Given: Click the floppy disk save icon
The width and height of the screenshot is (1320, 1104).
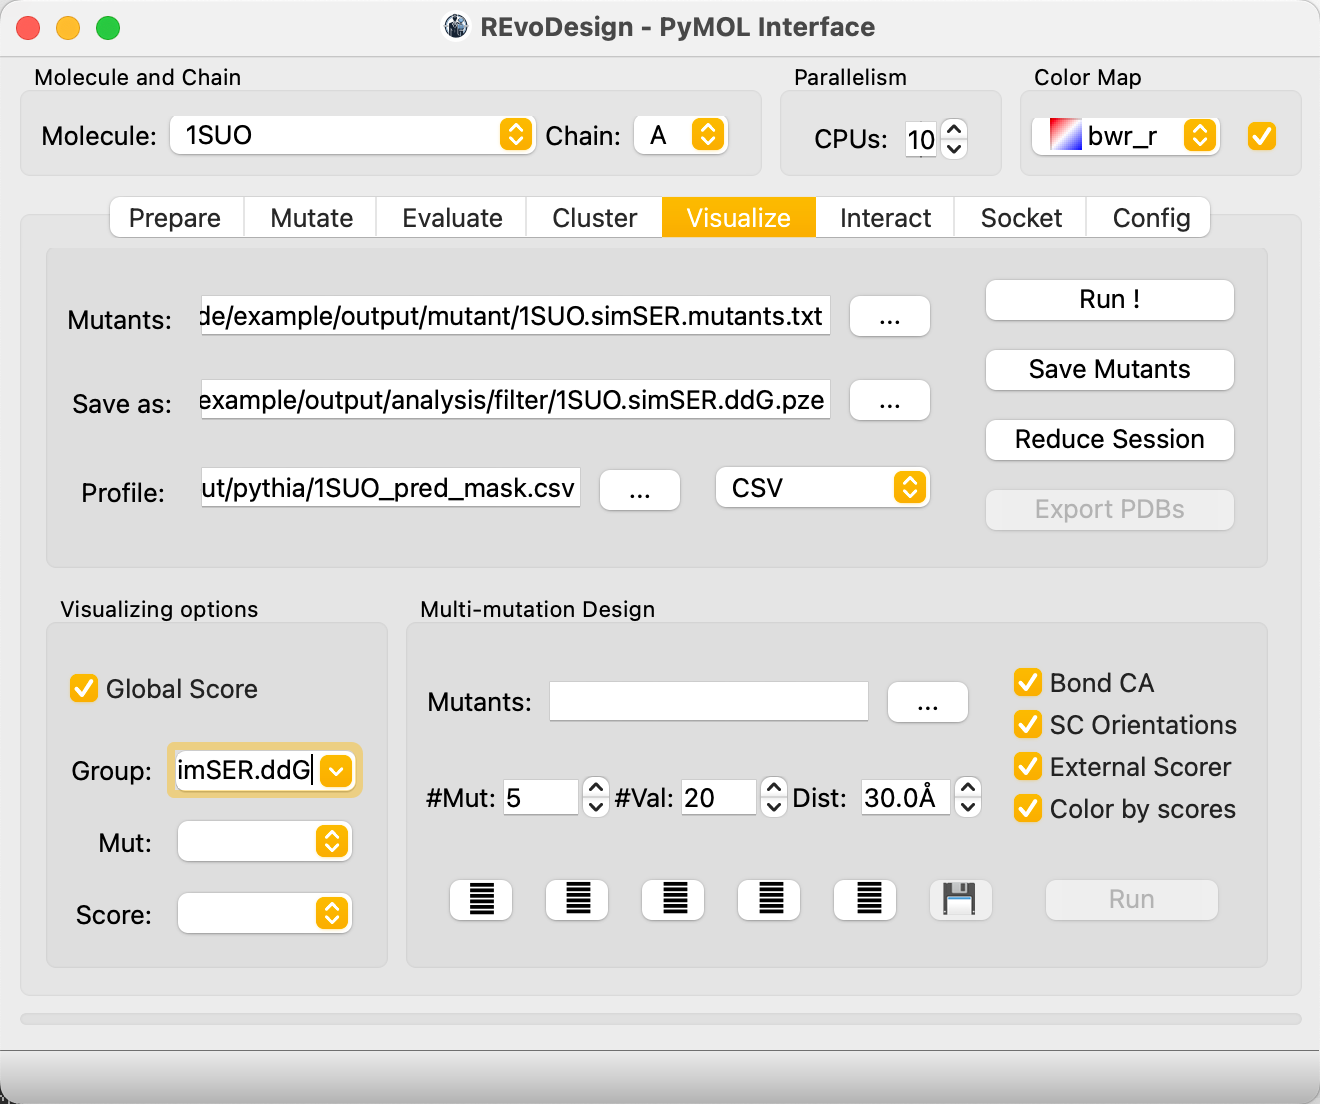Looking at the screenshot, I should coord(961,899).
